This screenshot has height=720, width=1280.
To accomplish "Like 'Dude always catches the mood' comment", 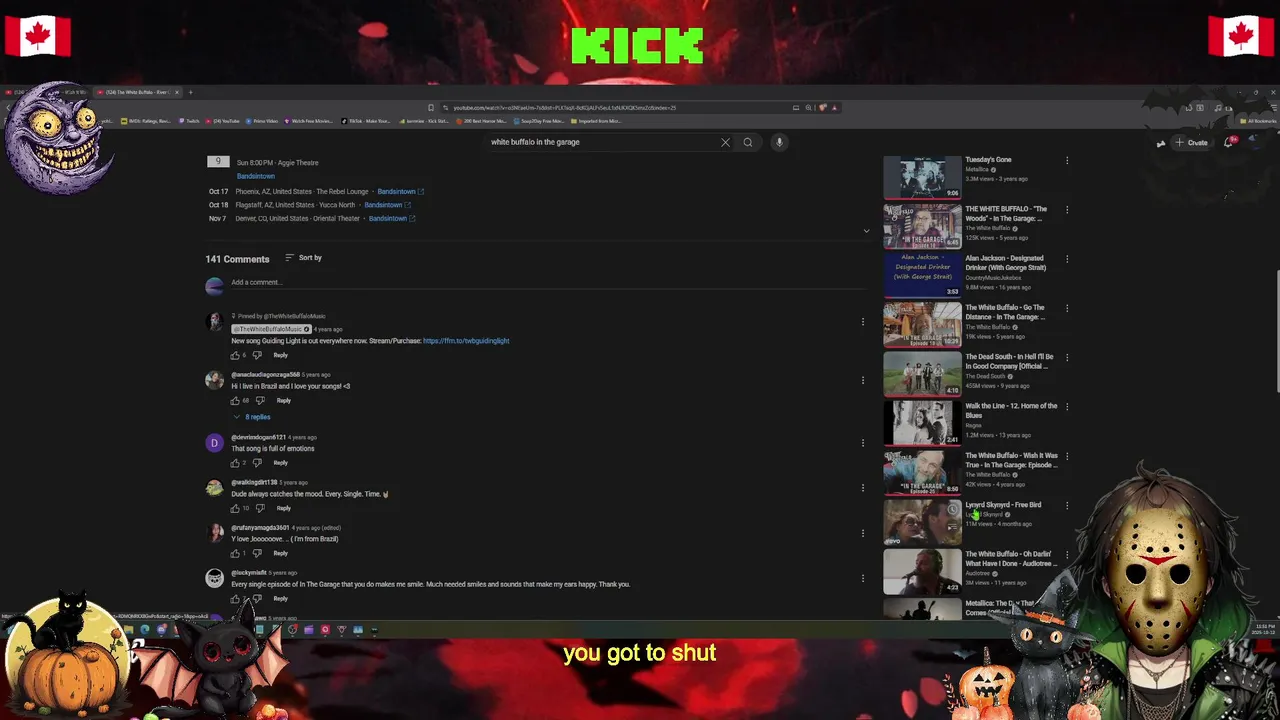I will tap(236, 508).
